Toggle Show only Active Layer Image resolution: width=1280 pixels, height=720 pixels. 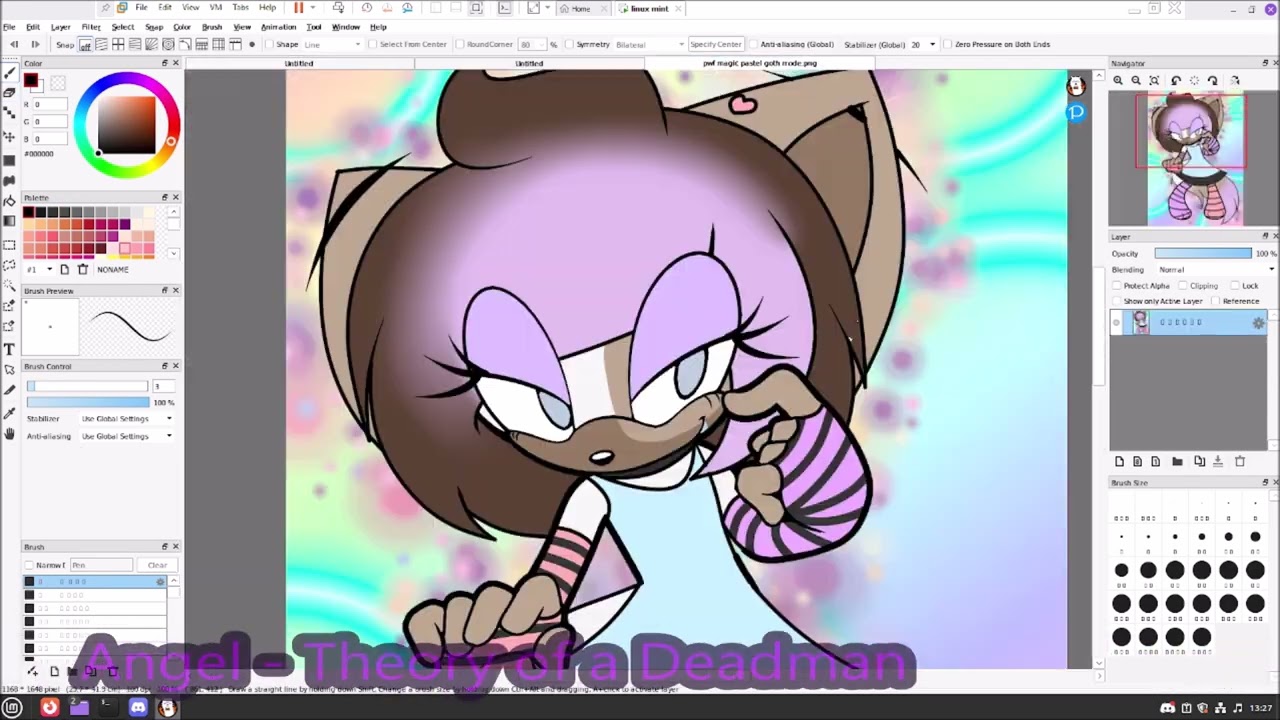coord(1117,301)
